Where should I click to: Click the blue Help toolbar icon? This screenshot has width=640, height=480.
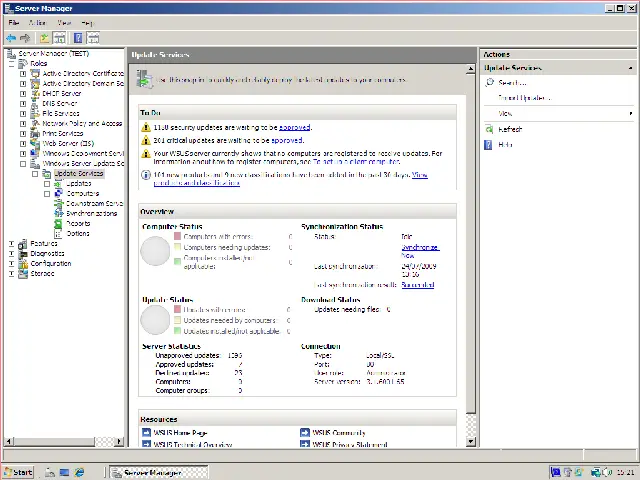point(78,38)
